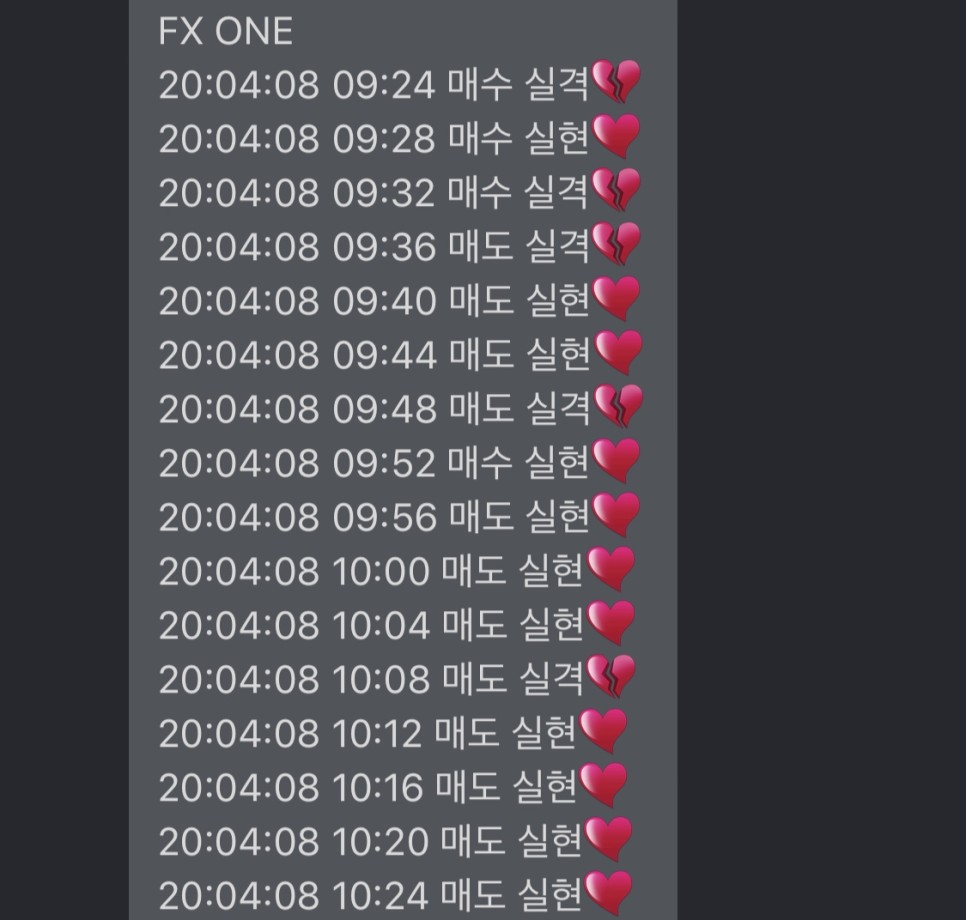Tap the heart emoji on the 10:00 line
The width and height of the screenshot is (966, 920).
pyautogui.click(x=611, y=570)
